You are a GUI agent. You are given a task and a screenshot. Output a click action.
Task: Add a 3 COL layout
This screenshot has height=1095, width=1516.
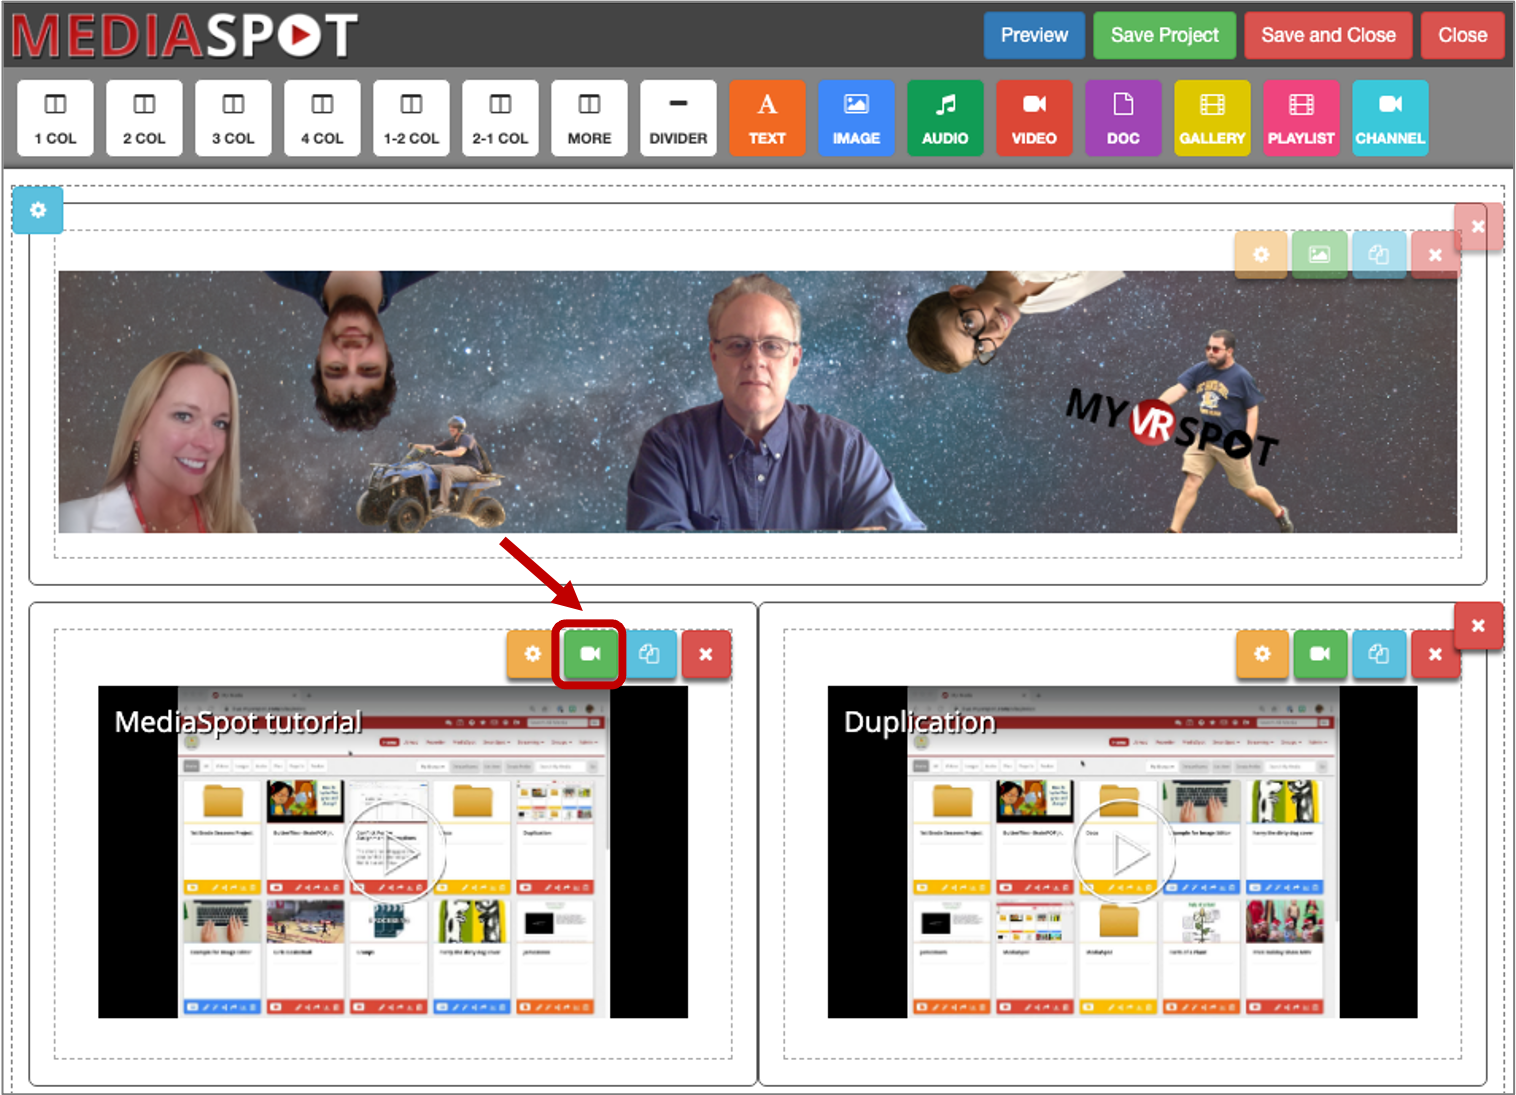pos(233,118)
